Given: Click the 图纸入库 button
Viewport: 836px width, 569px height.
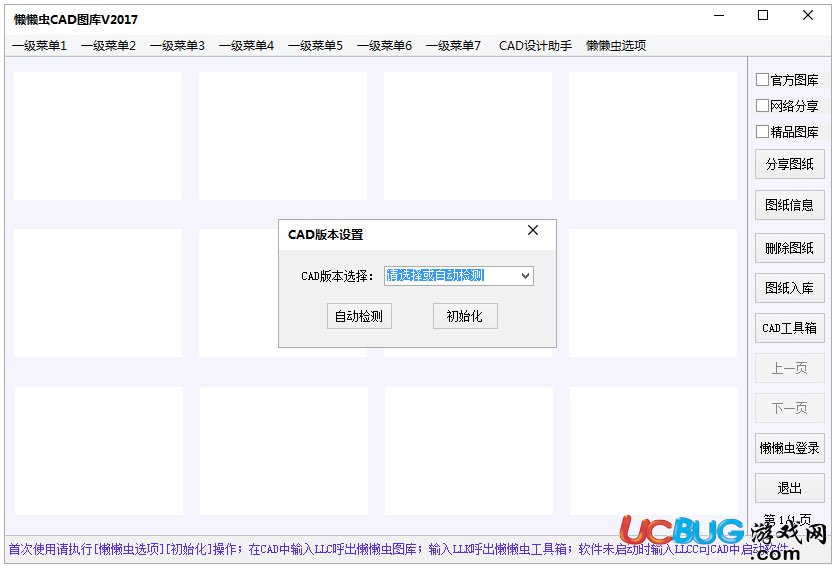Looking at the screenshot, I should (790, 288).
